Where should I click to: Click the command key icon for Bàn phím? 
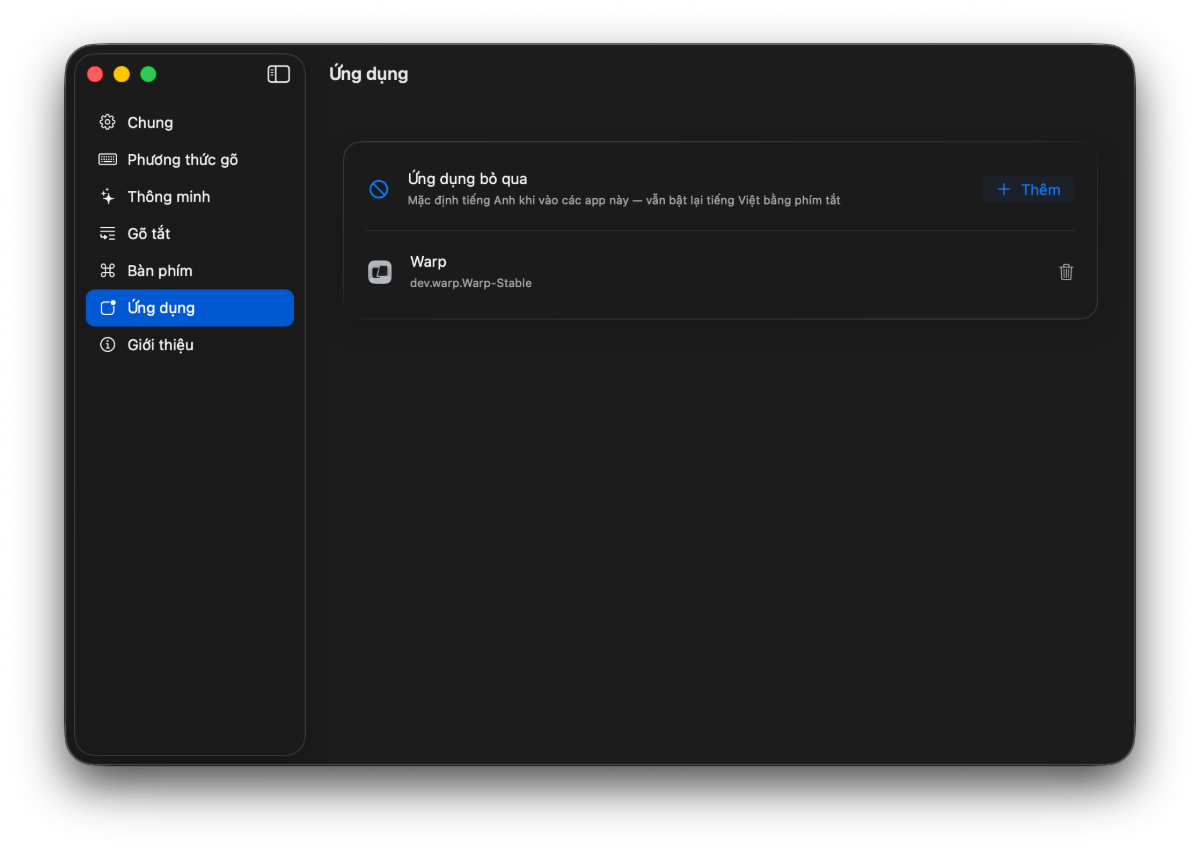tap(108, 270)
